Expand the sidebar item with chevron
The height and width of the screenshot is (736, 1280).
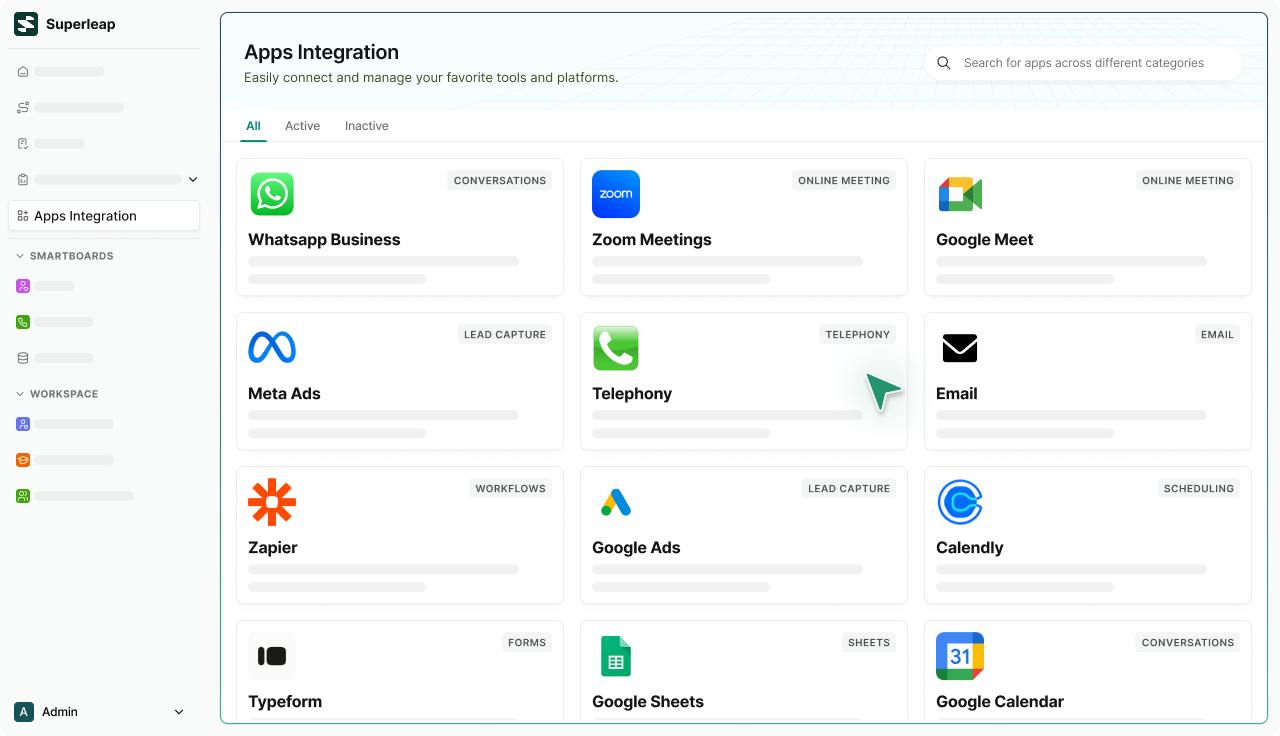pos(193,180)
